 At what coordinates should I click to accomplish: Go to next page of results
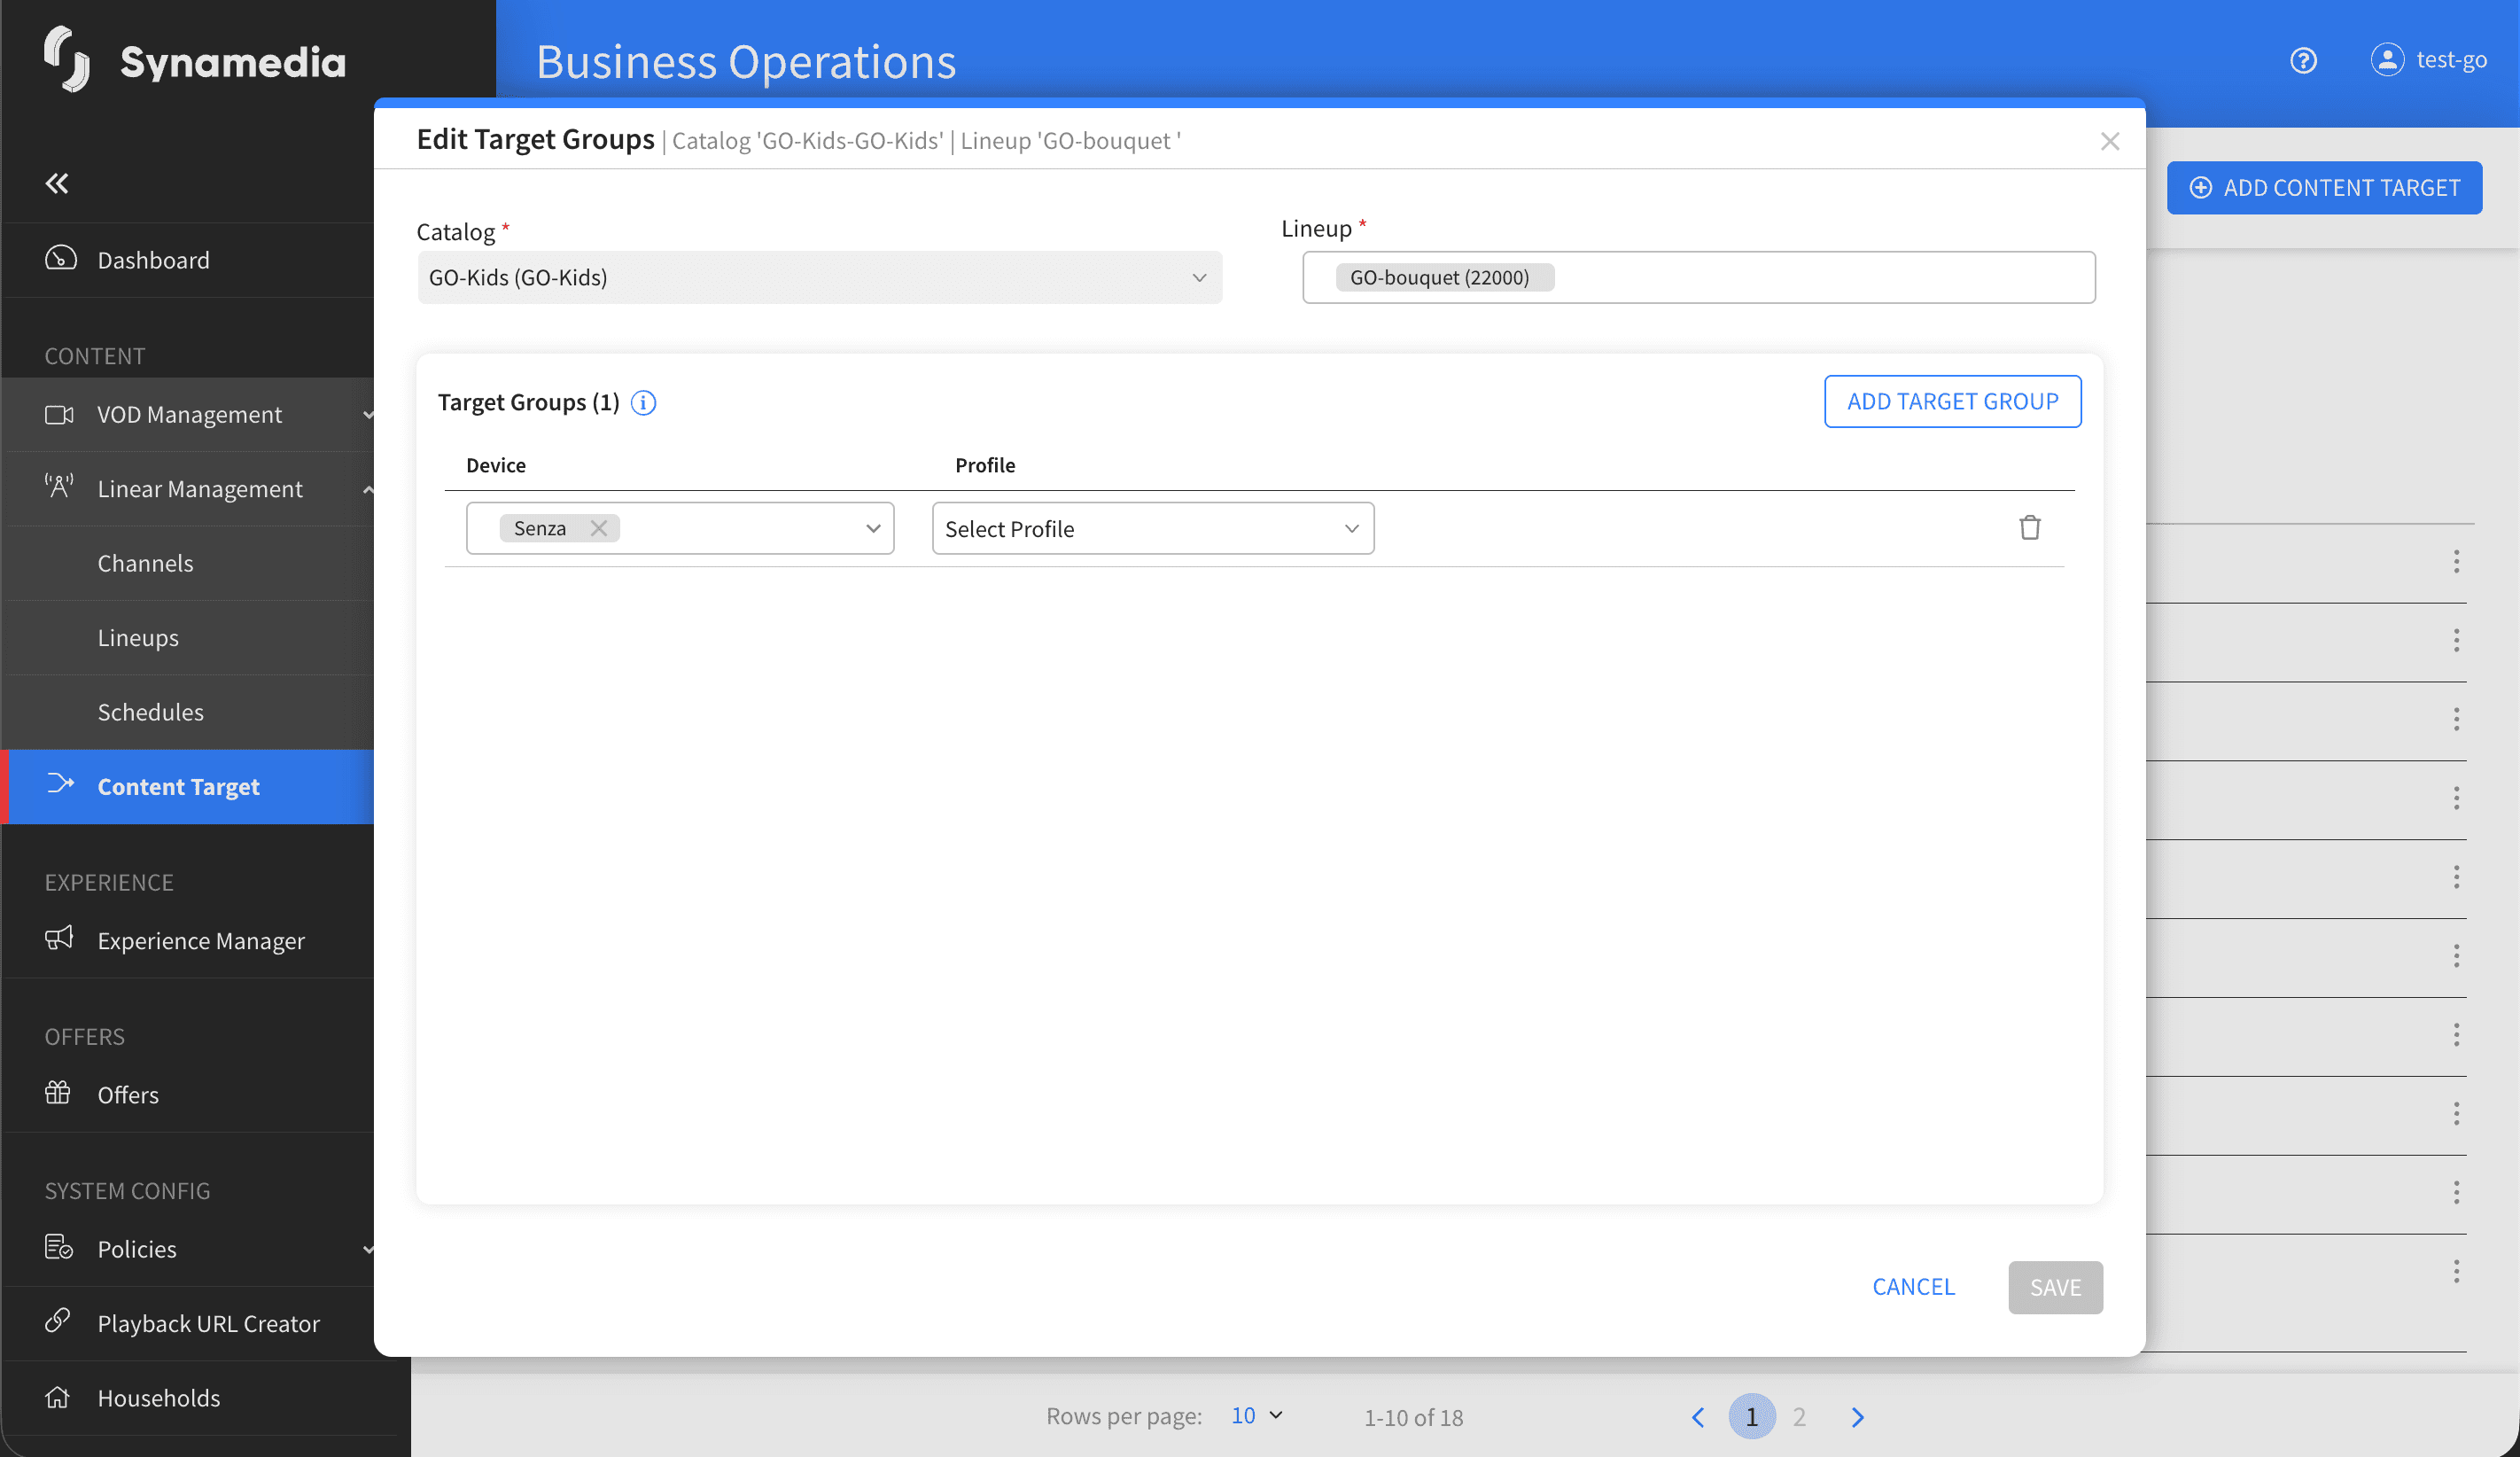pos(1857,1416)
